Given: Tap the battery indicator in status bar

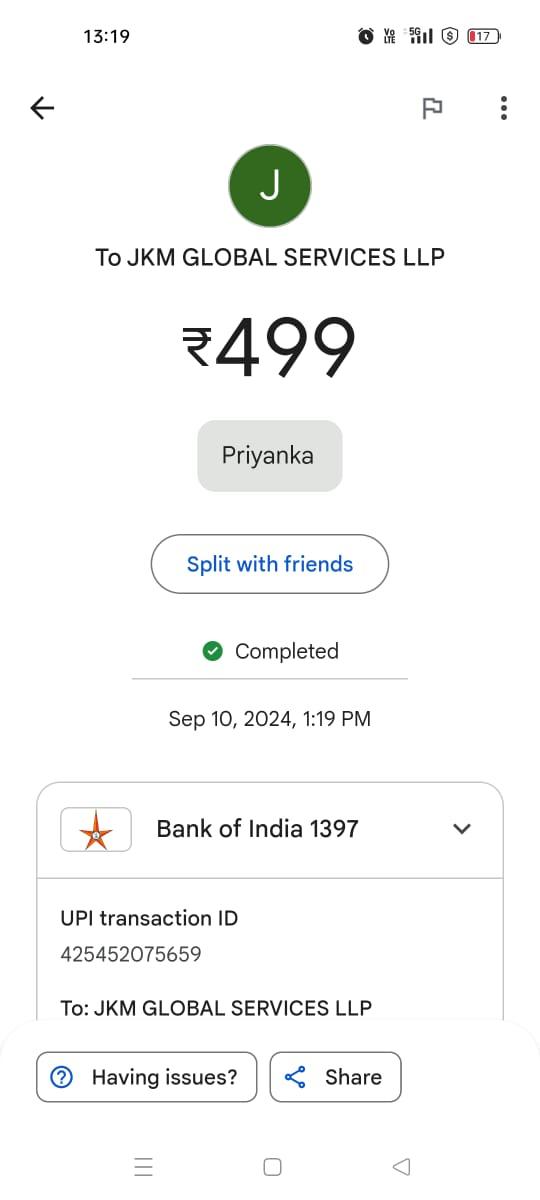Looking at the screenshot, I should point(484,36).
